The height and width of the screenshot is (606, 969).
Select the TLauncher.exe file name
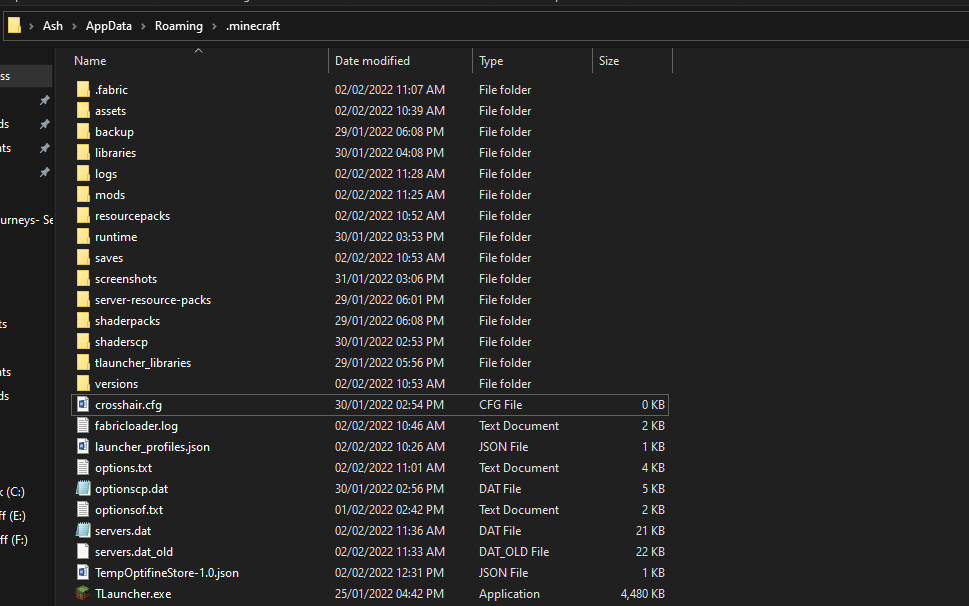pos(133,594)
